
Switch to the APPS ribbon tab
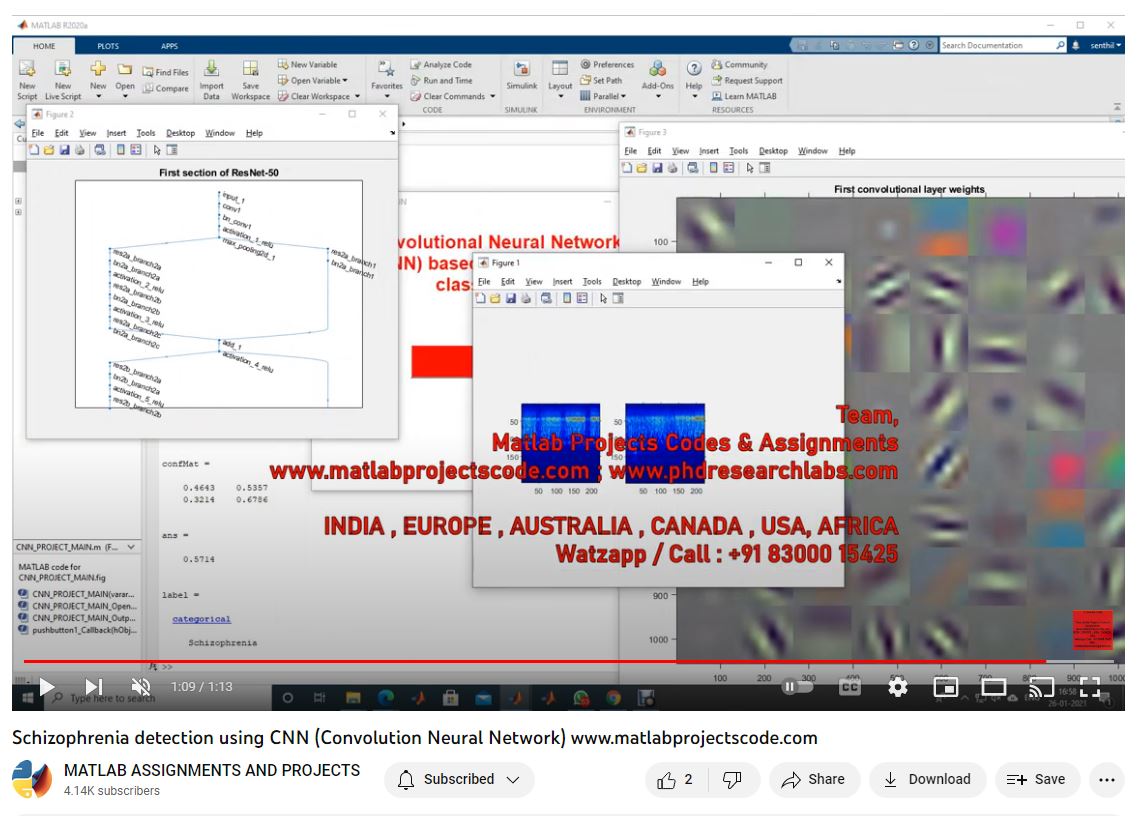(170, 46)
